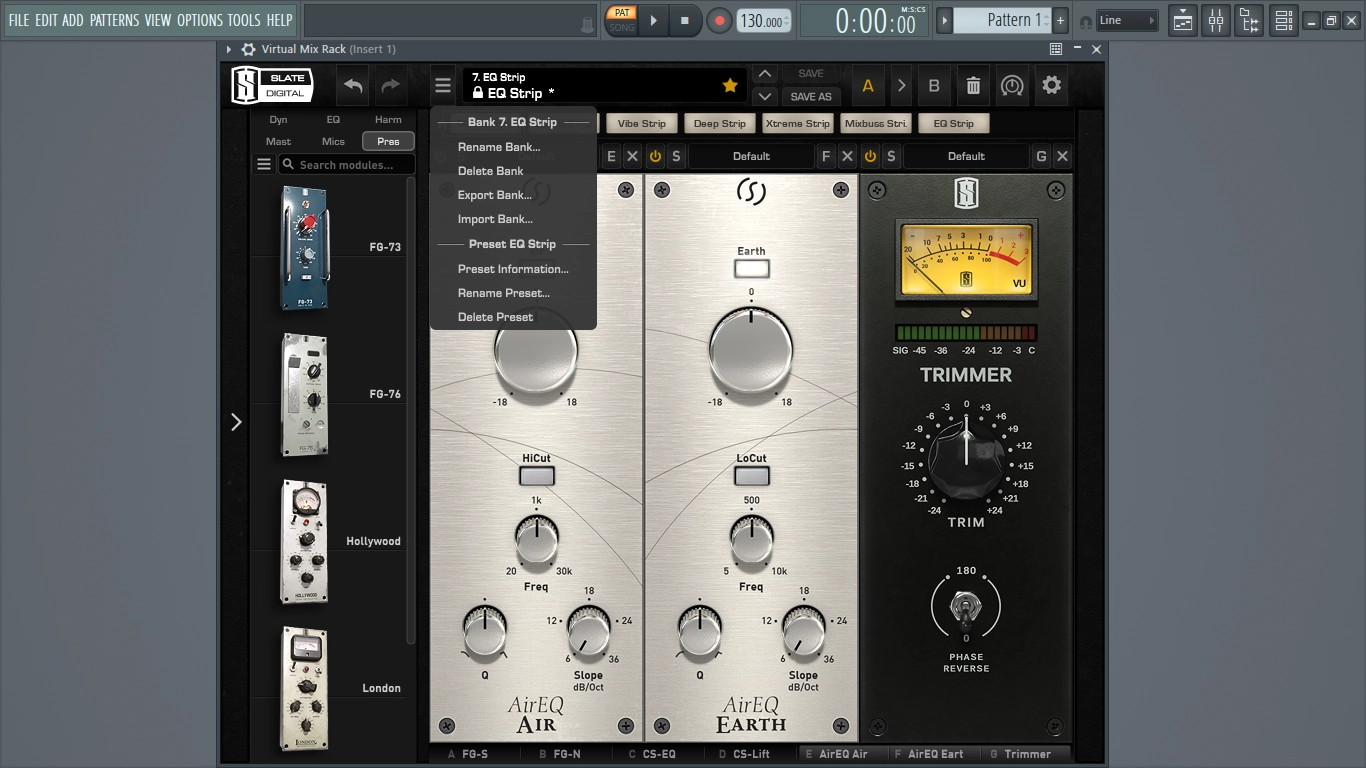Load the Mixbuss Stri. preset button
The image size is (1366, 768).
(x=876, y=124)
